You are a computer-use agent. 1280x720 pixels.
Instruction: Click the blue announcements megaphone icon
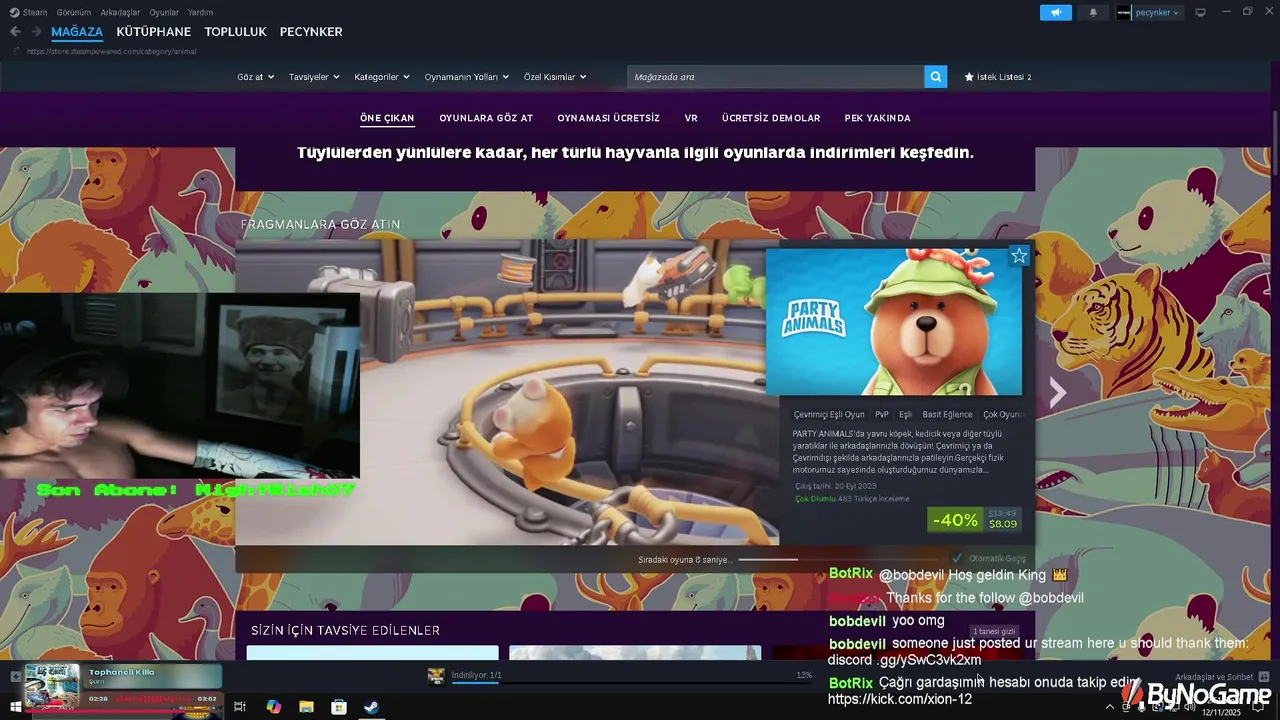pyautogui.click(x=1055, y=12)
